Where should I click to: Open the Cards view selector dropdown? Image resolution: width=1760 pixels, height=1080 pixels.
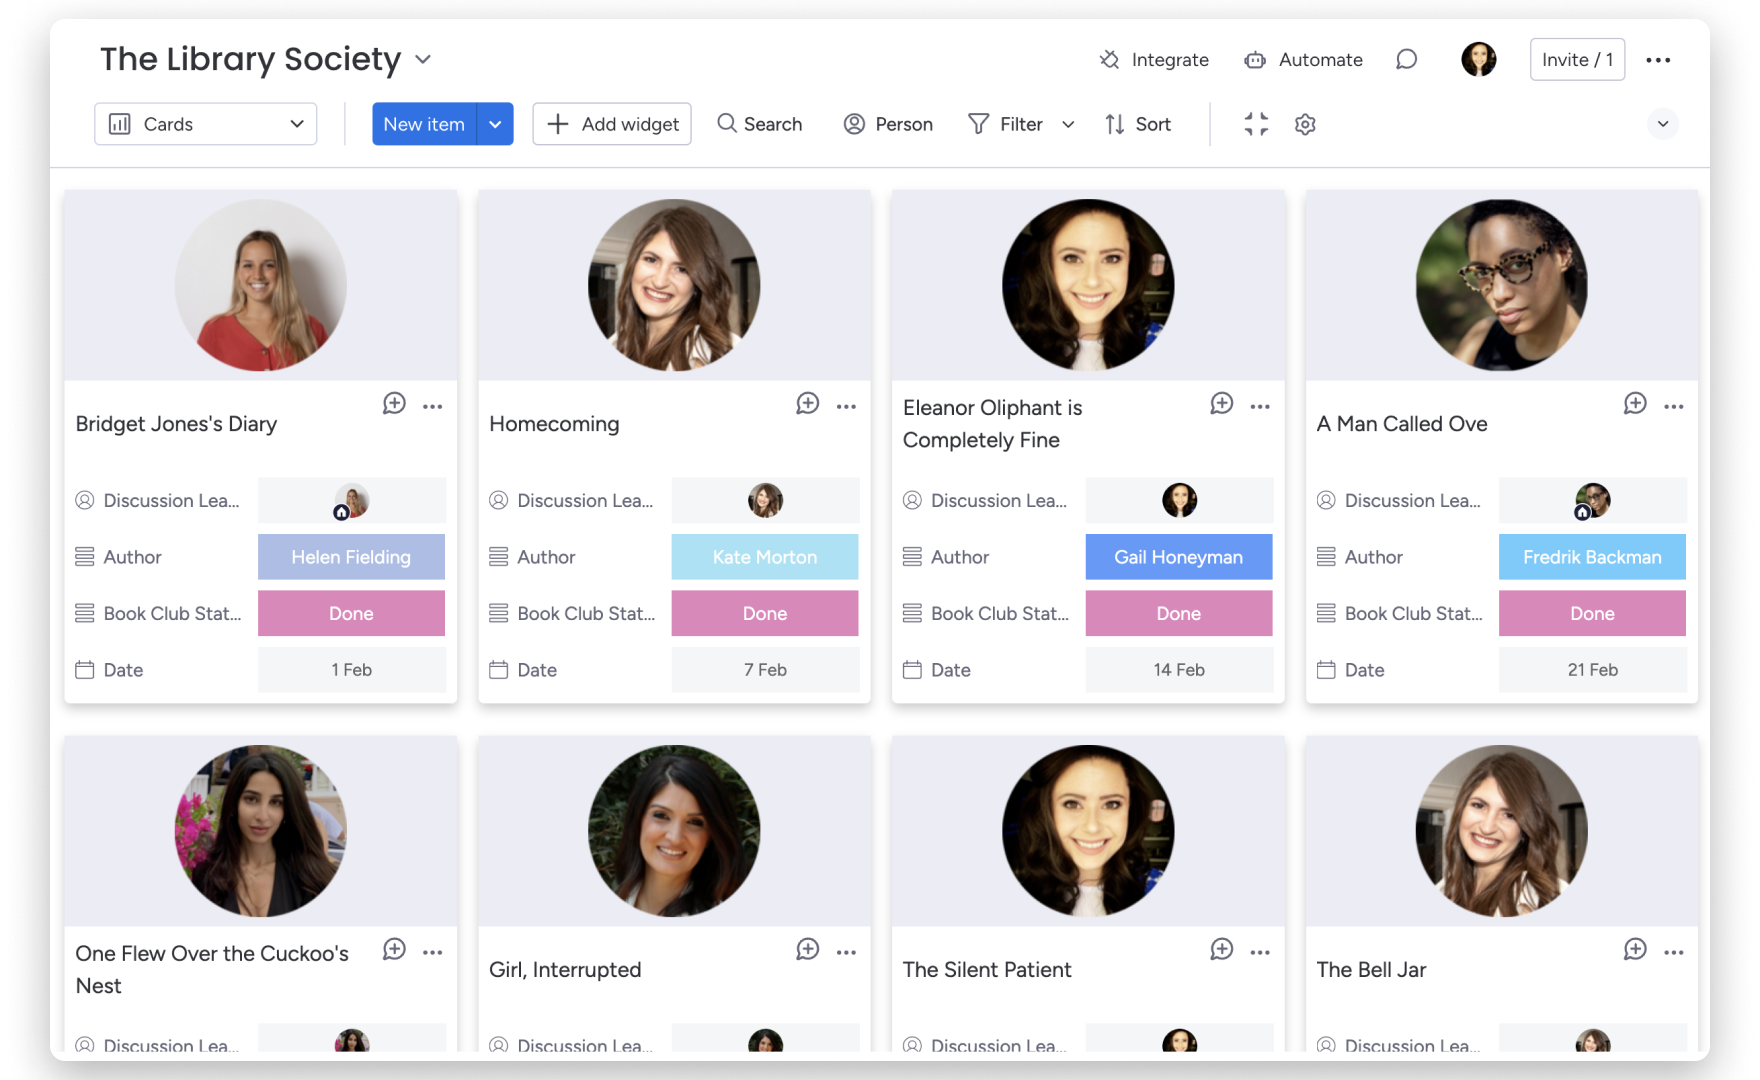[x=206, y=124]
